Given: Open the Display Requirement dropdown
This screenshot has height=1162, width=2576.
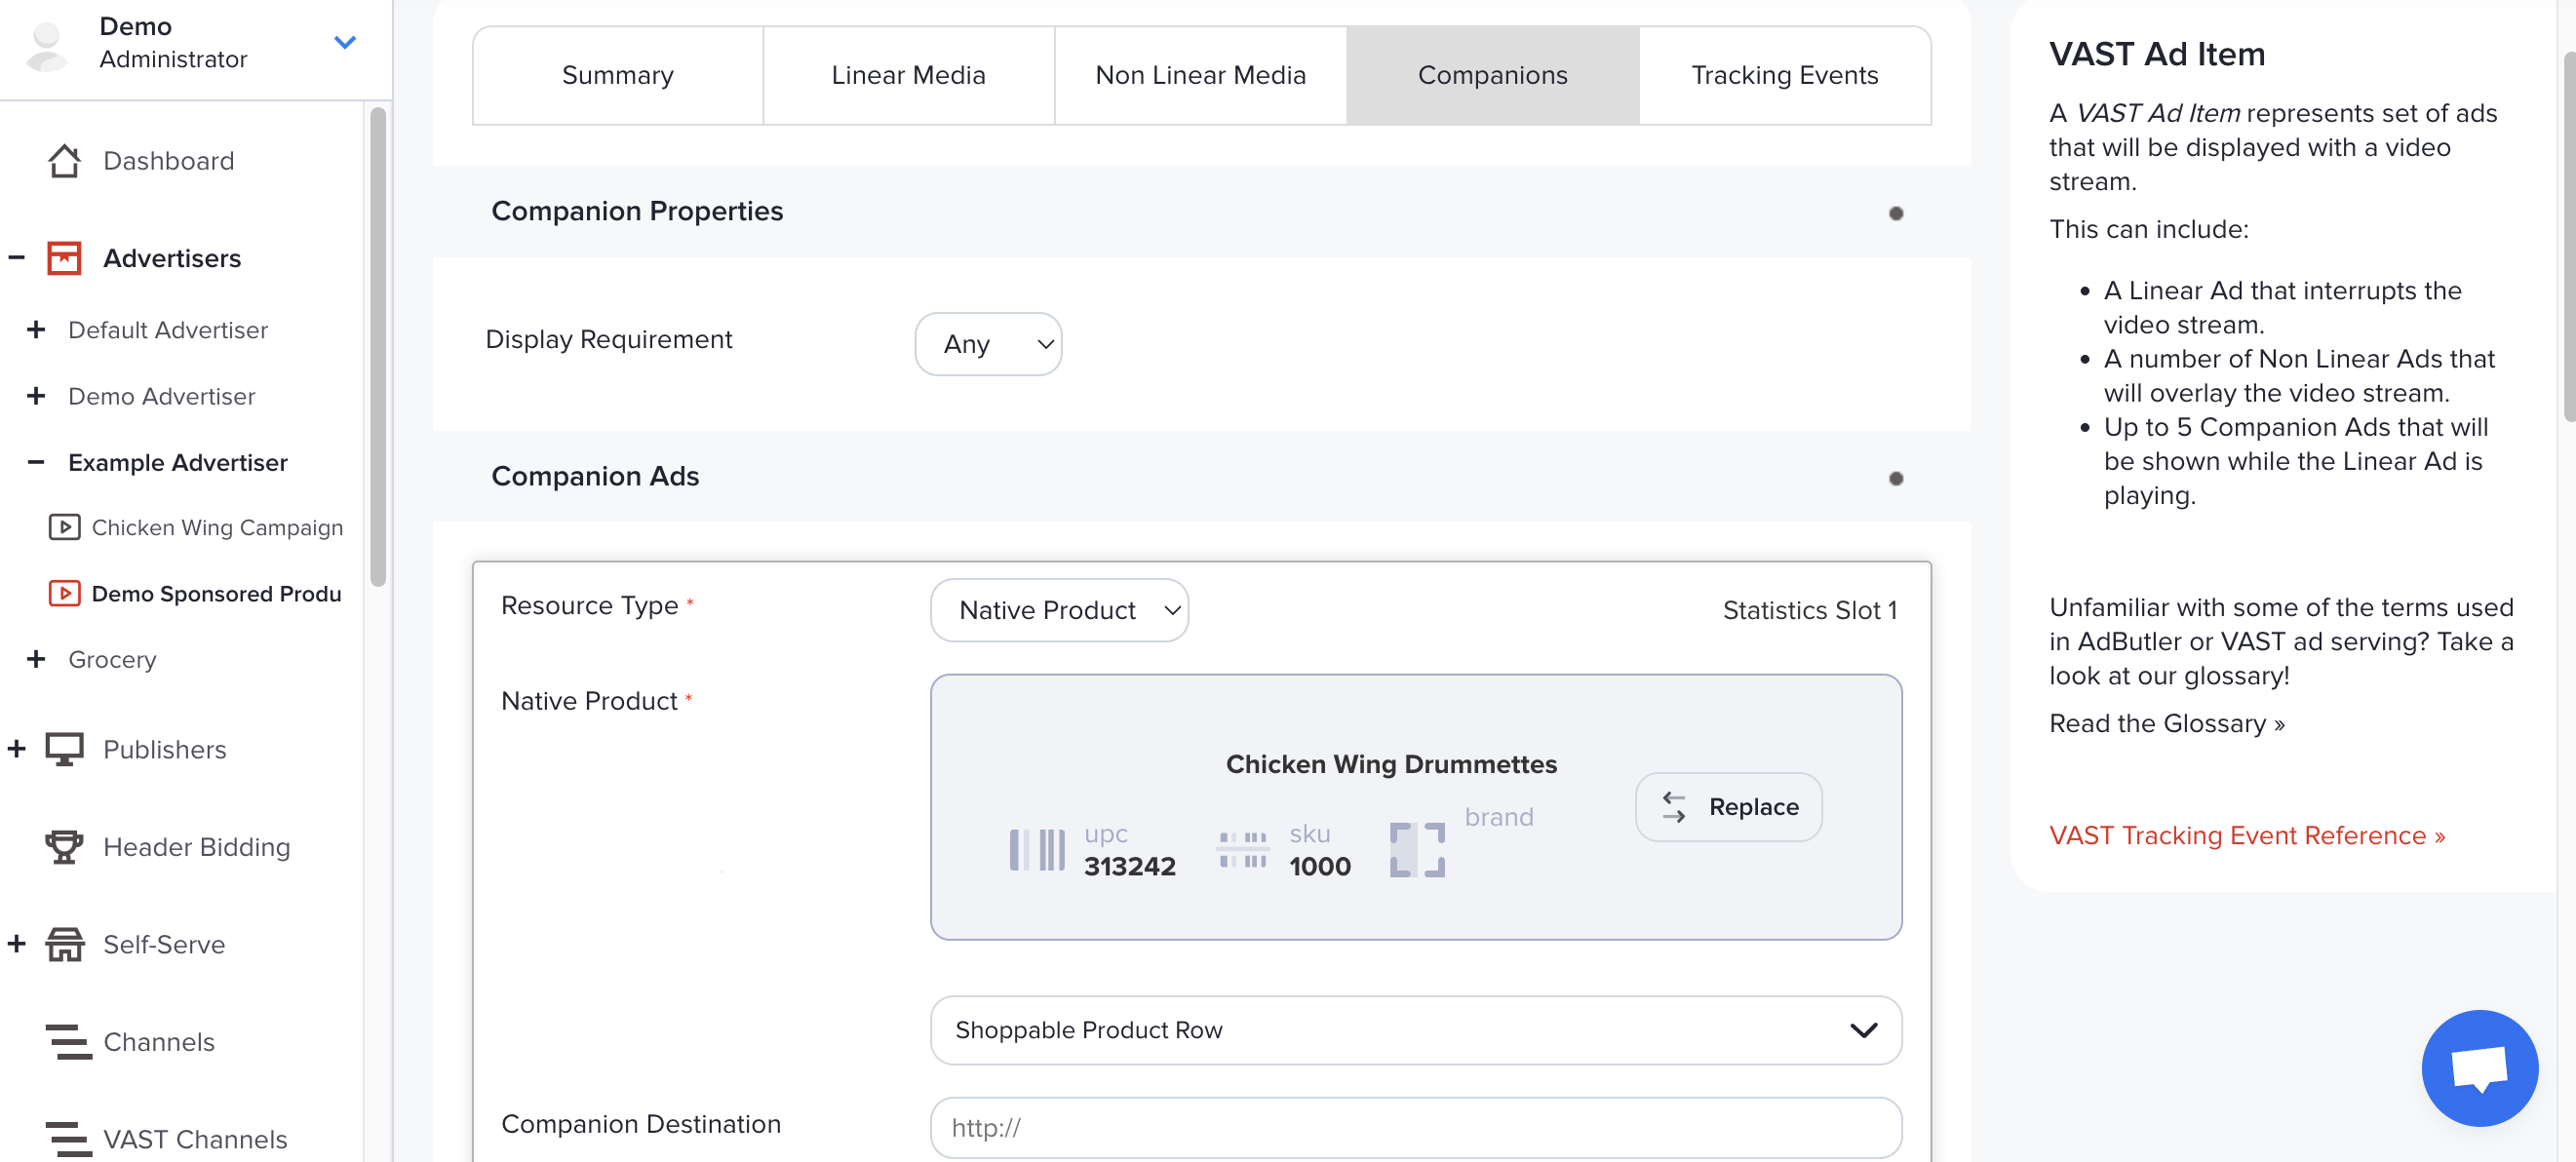Looking at the screenshot, I should 987,344.
